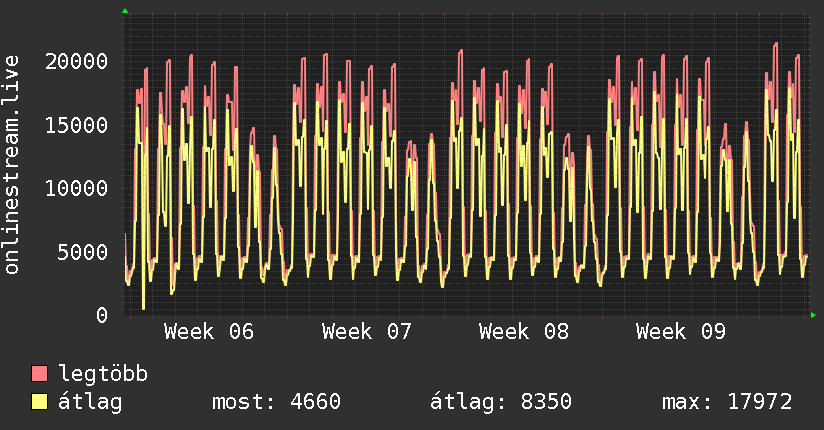Click the red legtöbb legend swatch
The height and width of the screenshot is (430, 824).
click(40, 375)
